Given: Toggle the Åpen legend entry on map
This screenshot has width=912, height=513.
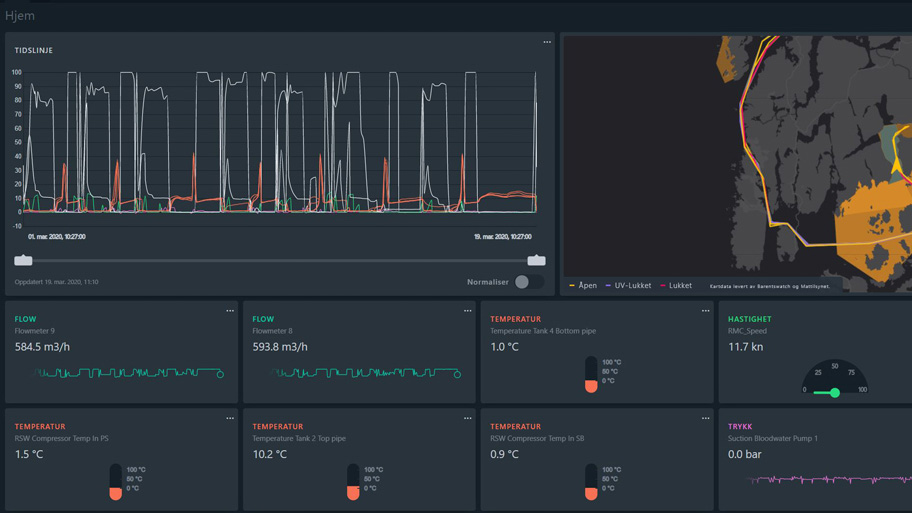Looking at the screenshot, I should click(x=584, y=286).
